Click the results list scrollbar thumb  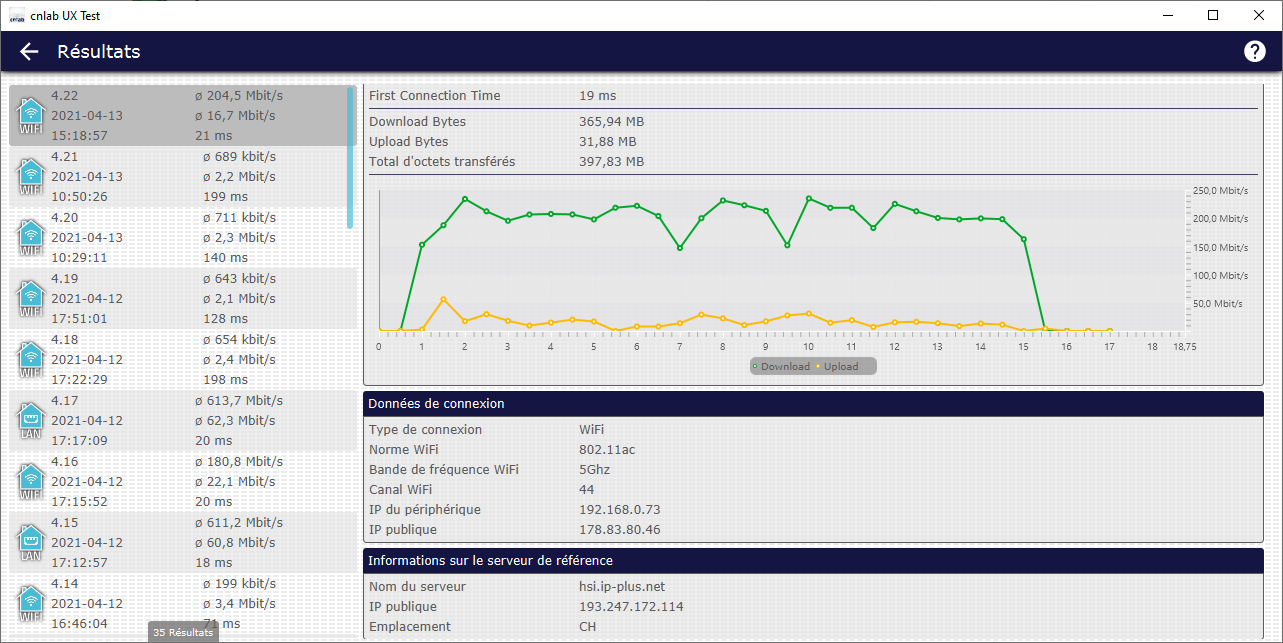tap(350, 157)
